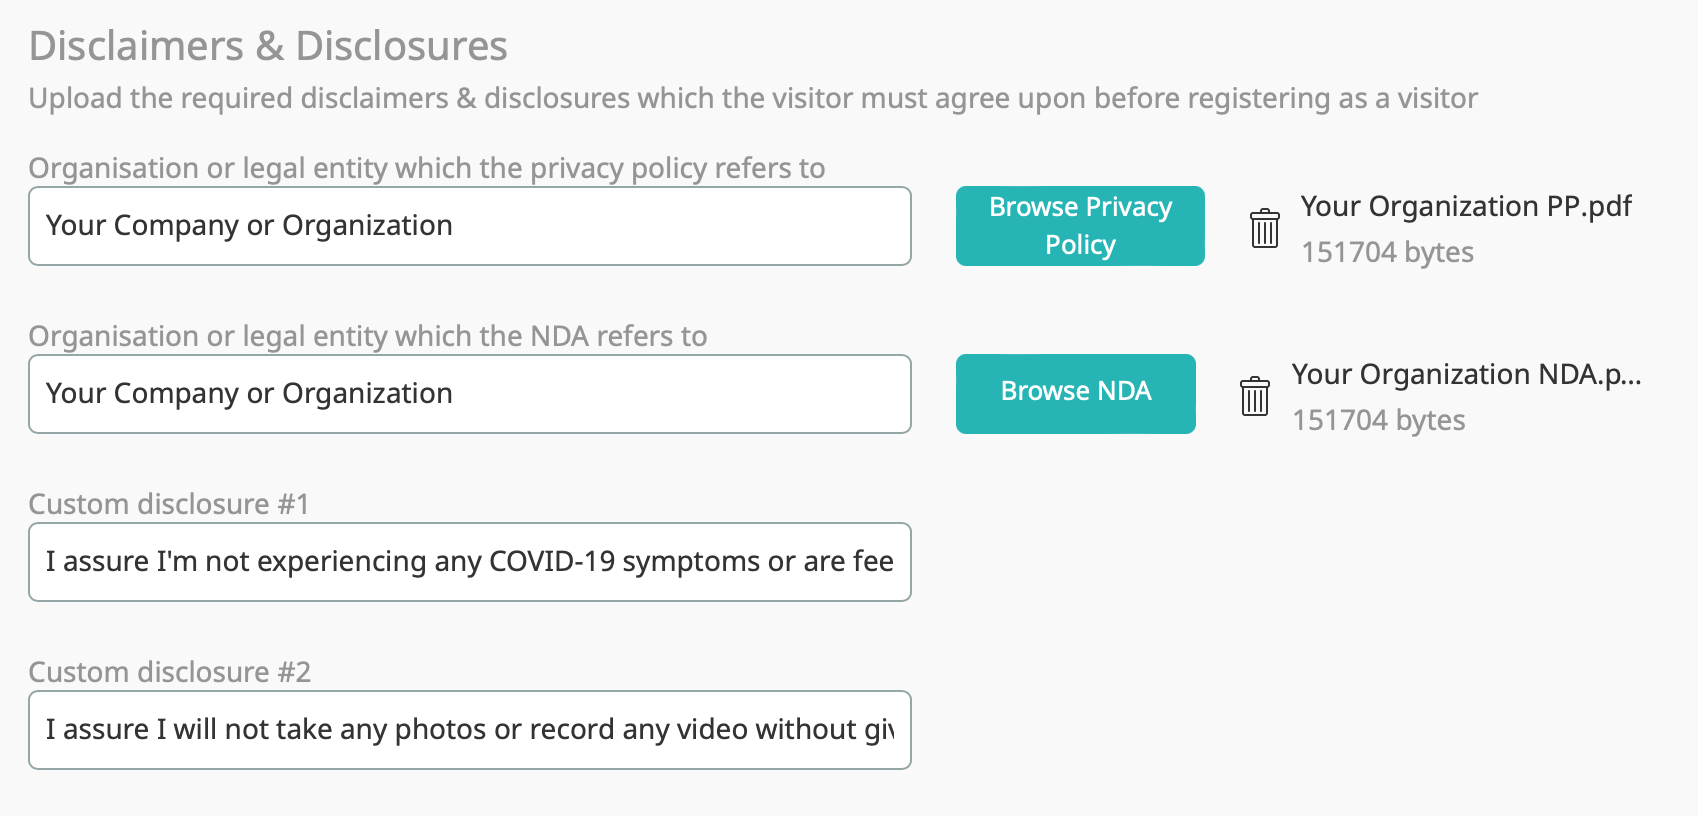Click the Custom disclosure #2 label
The height and width of the screenshot is (816, 1698).
point(170,672)
